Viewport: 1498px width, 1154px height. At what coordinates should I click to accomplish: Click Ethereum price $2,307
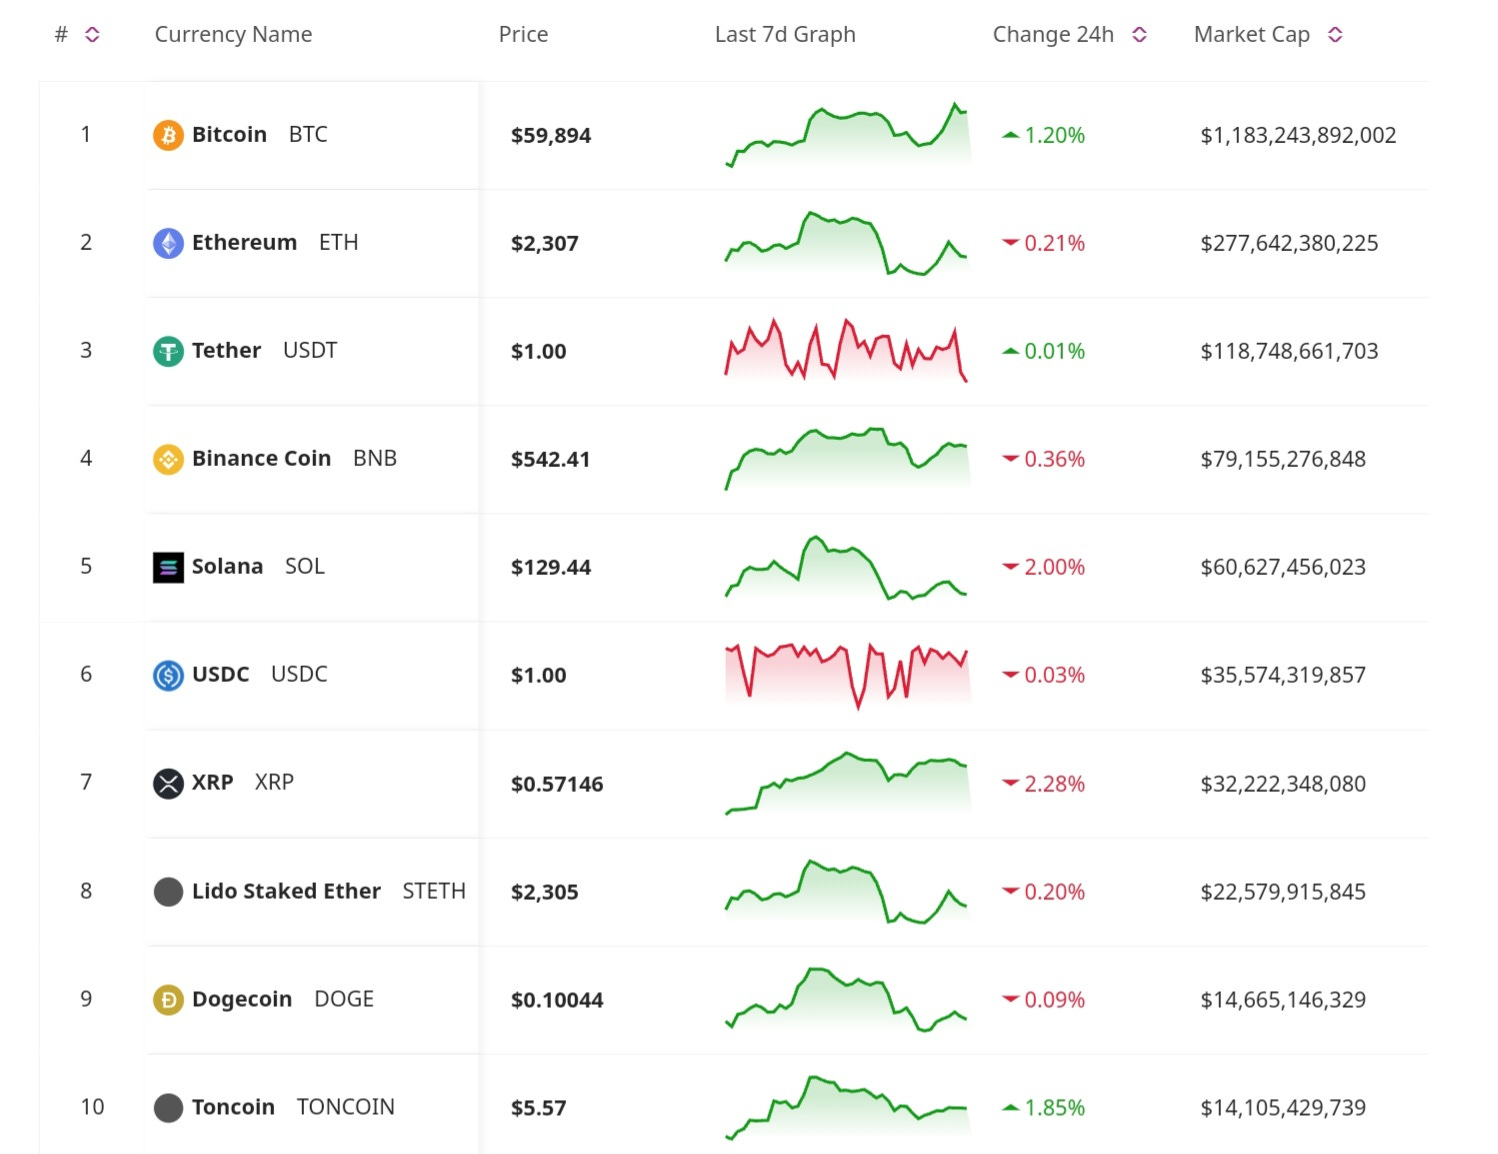click(545, 243)
